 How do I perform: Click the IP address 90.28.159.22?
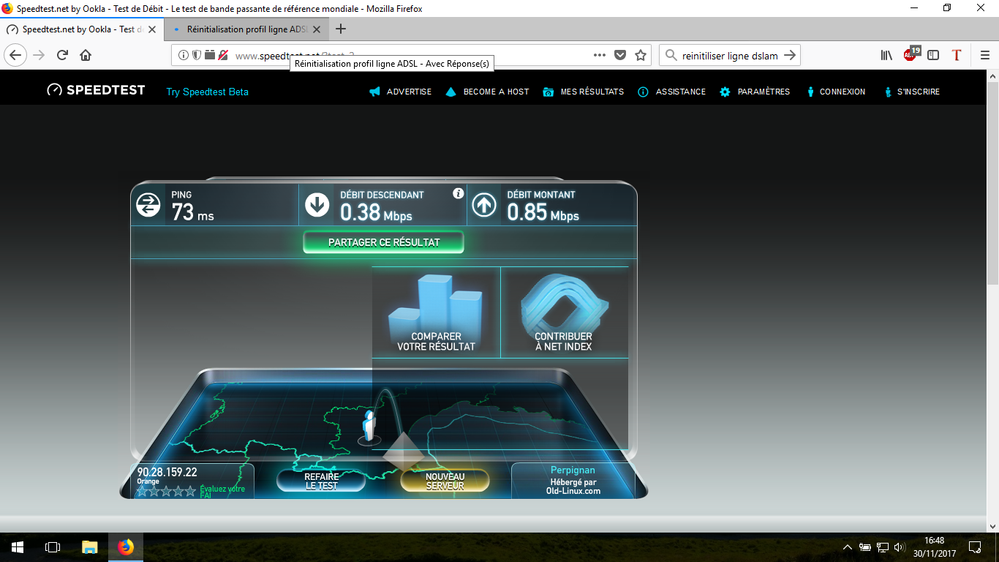[x=167, y=472]
